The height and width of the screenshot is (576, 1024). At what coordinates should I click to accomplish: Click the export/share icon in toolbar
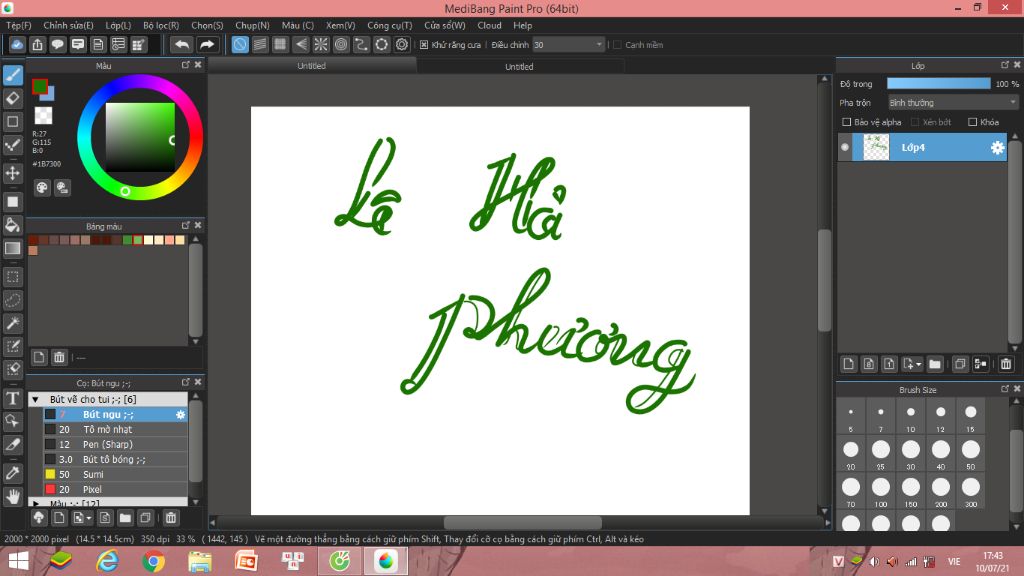[37, 44]
